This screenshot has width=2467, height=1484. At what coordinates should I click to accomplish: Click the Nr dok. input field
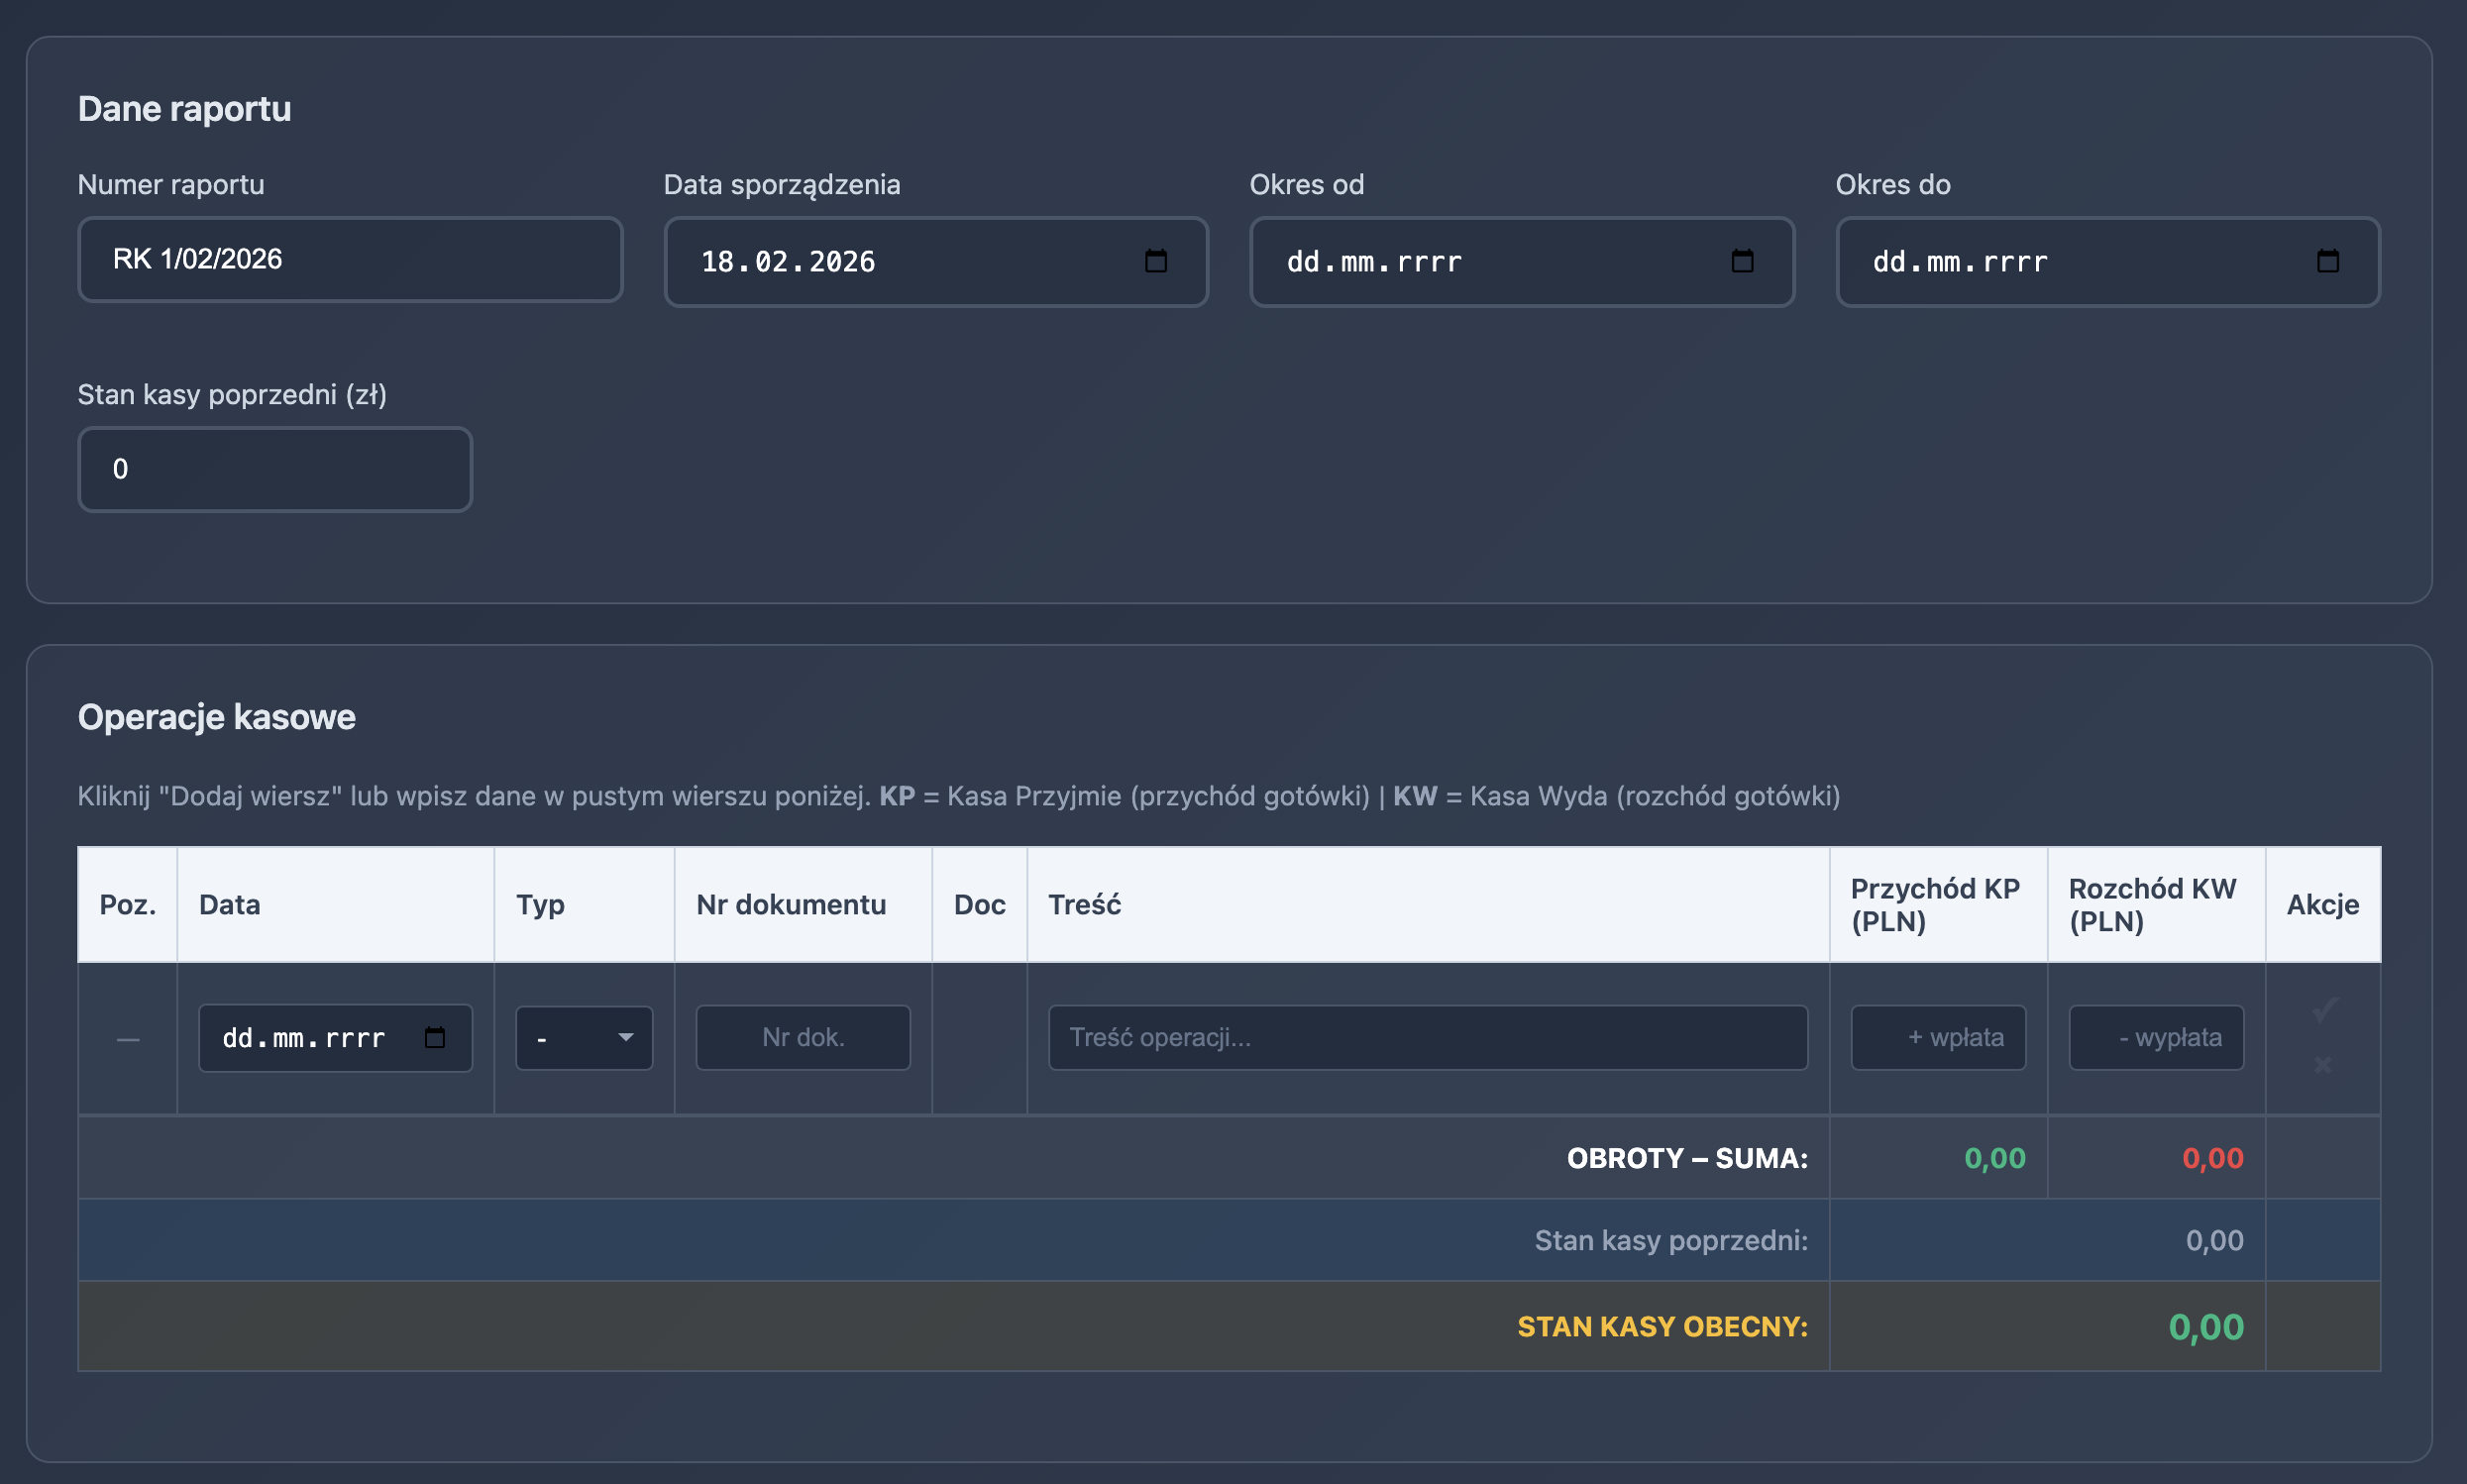click(x=803, y=1037)
